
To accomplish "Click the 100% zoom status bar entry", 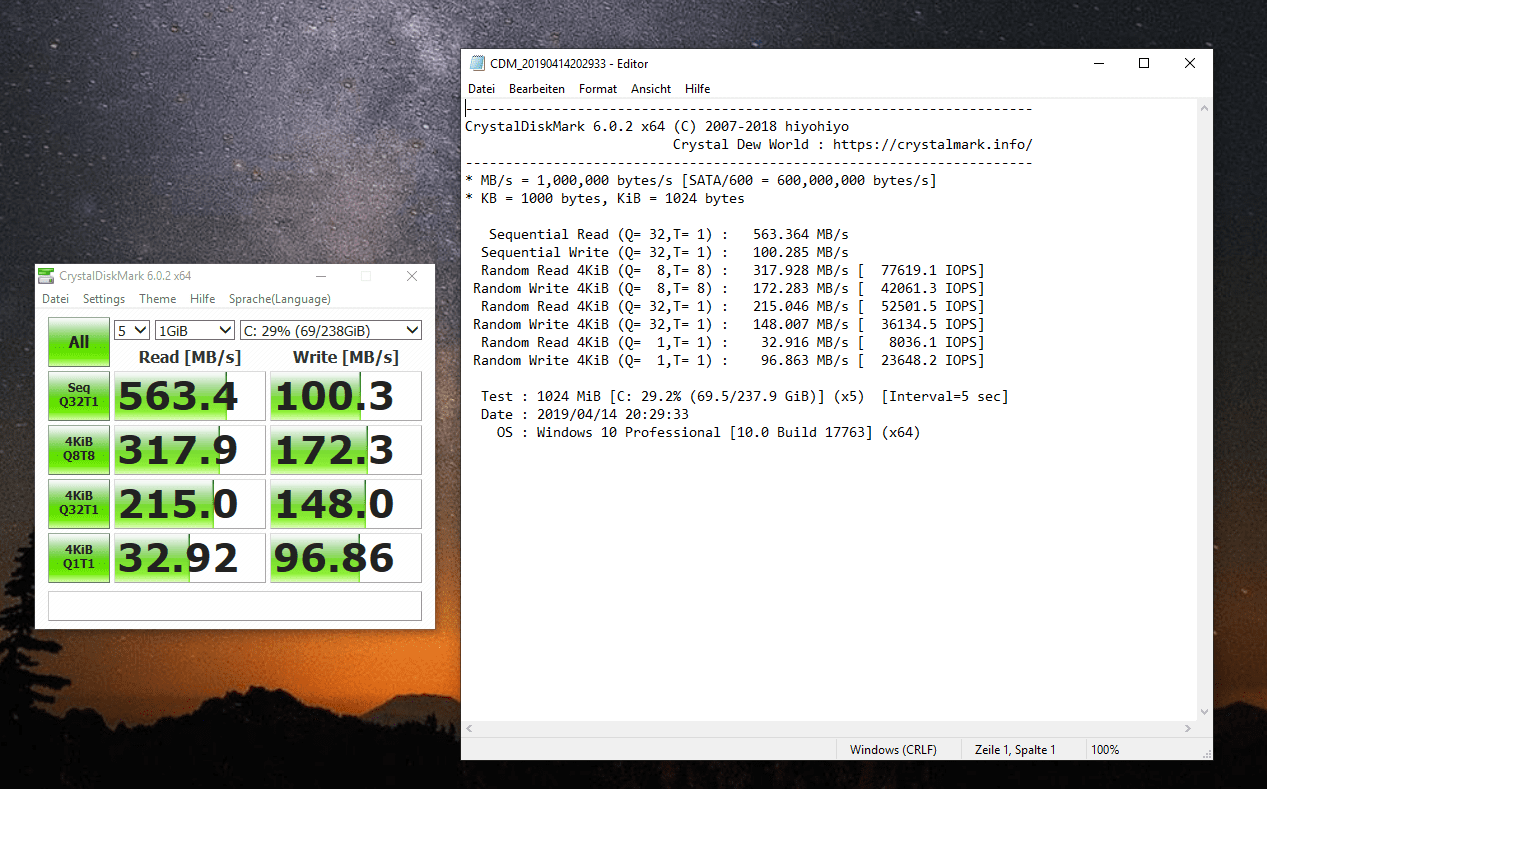I will [x=1105, y=750].
